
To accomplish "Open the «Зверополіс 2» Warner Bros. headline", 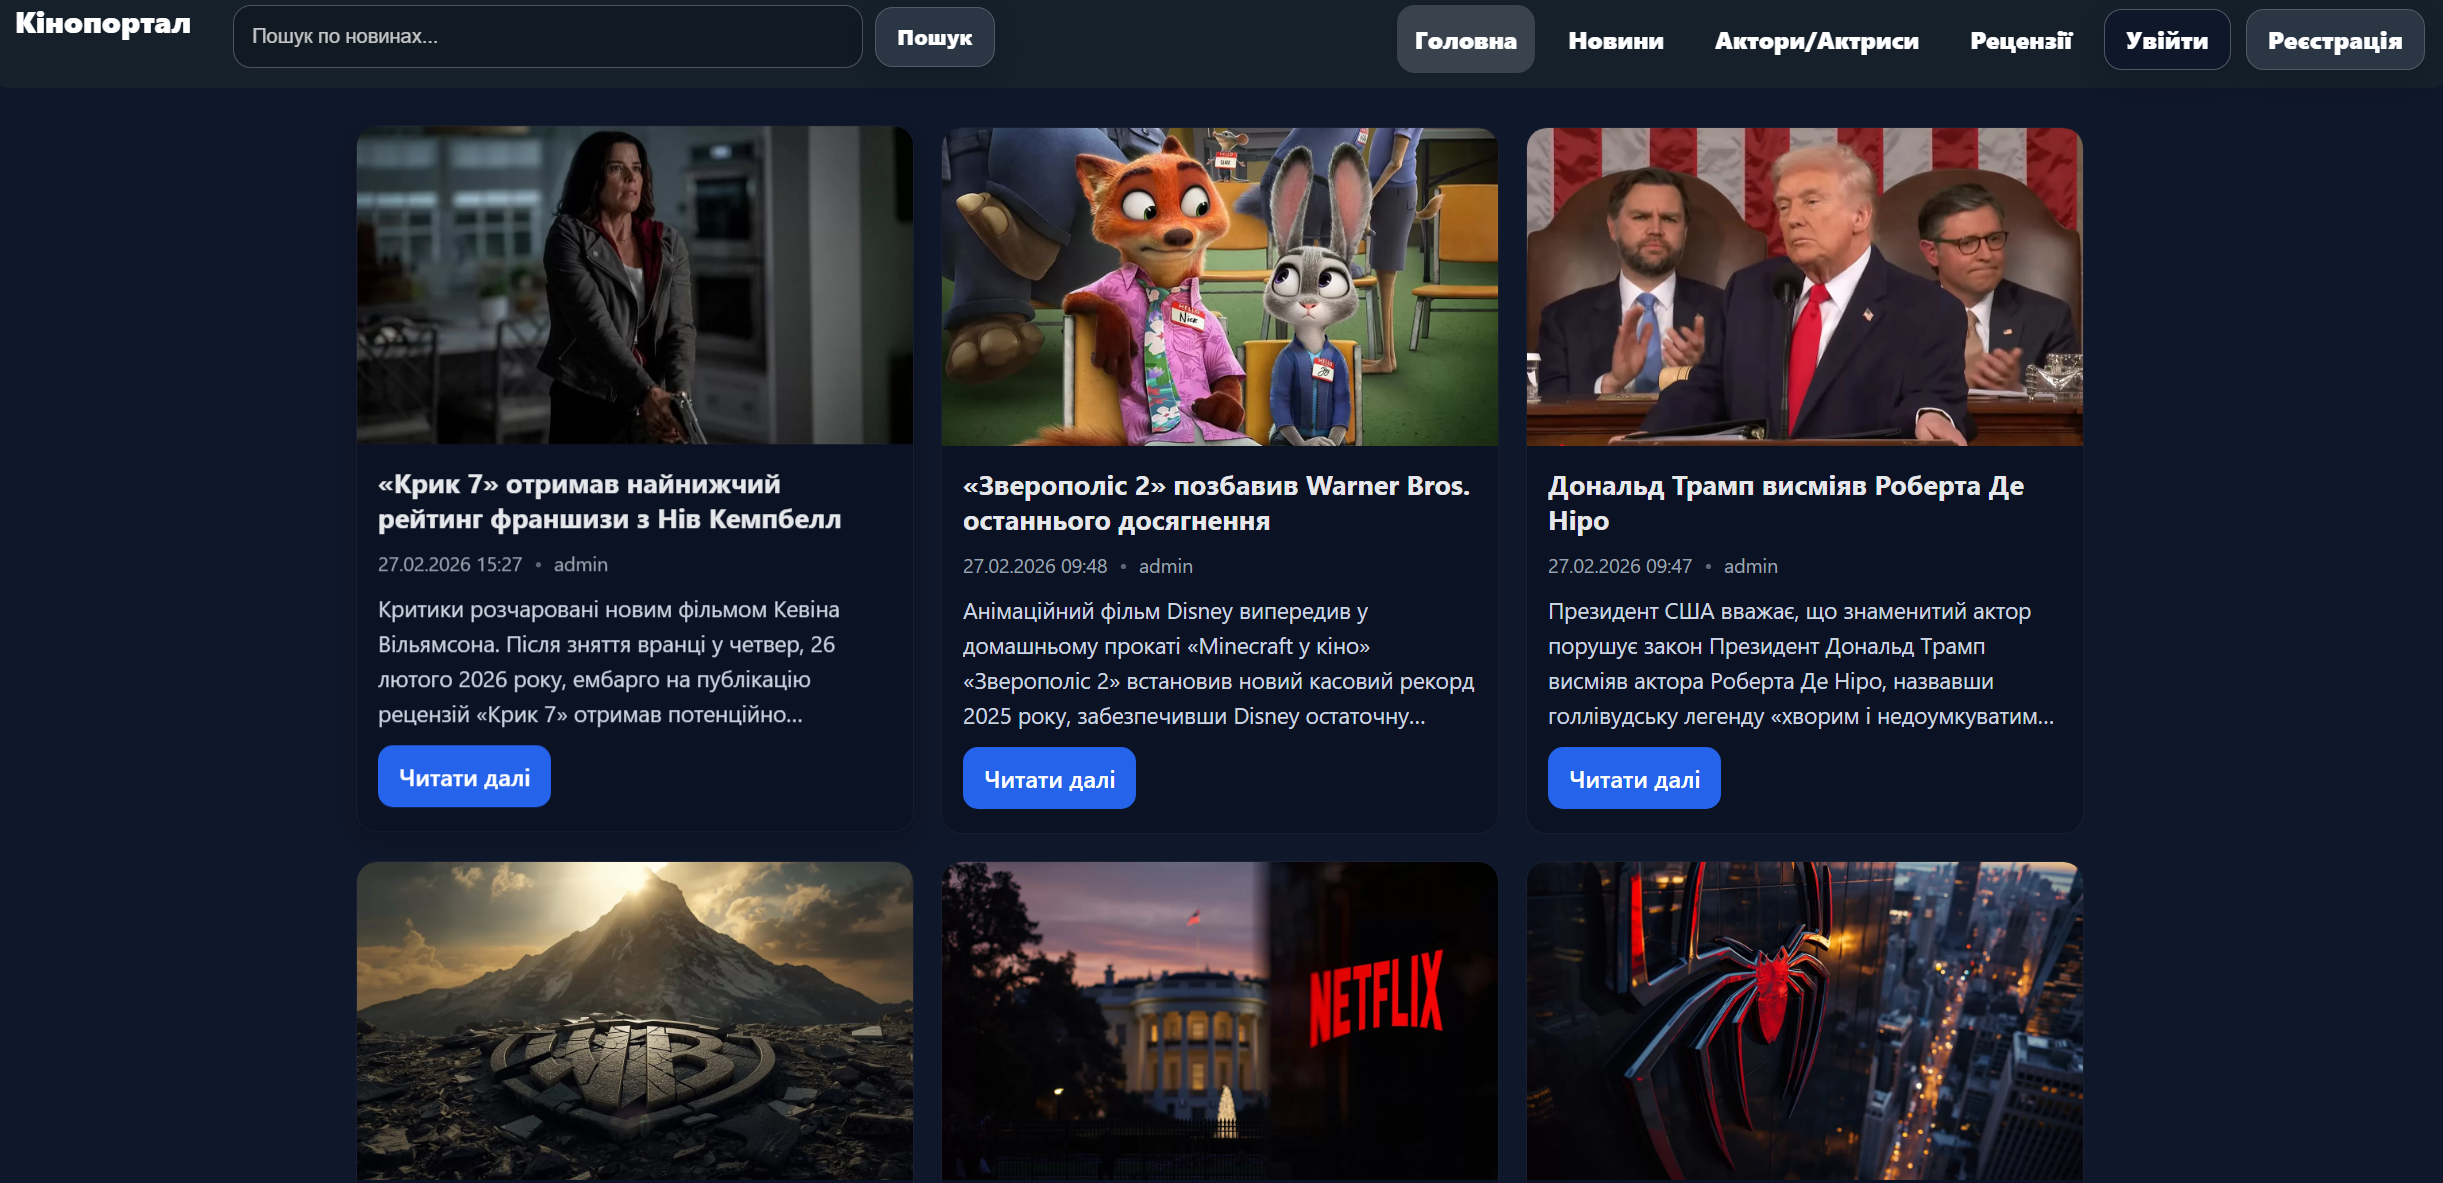I will coord(1216,504).
